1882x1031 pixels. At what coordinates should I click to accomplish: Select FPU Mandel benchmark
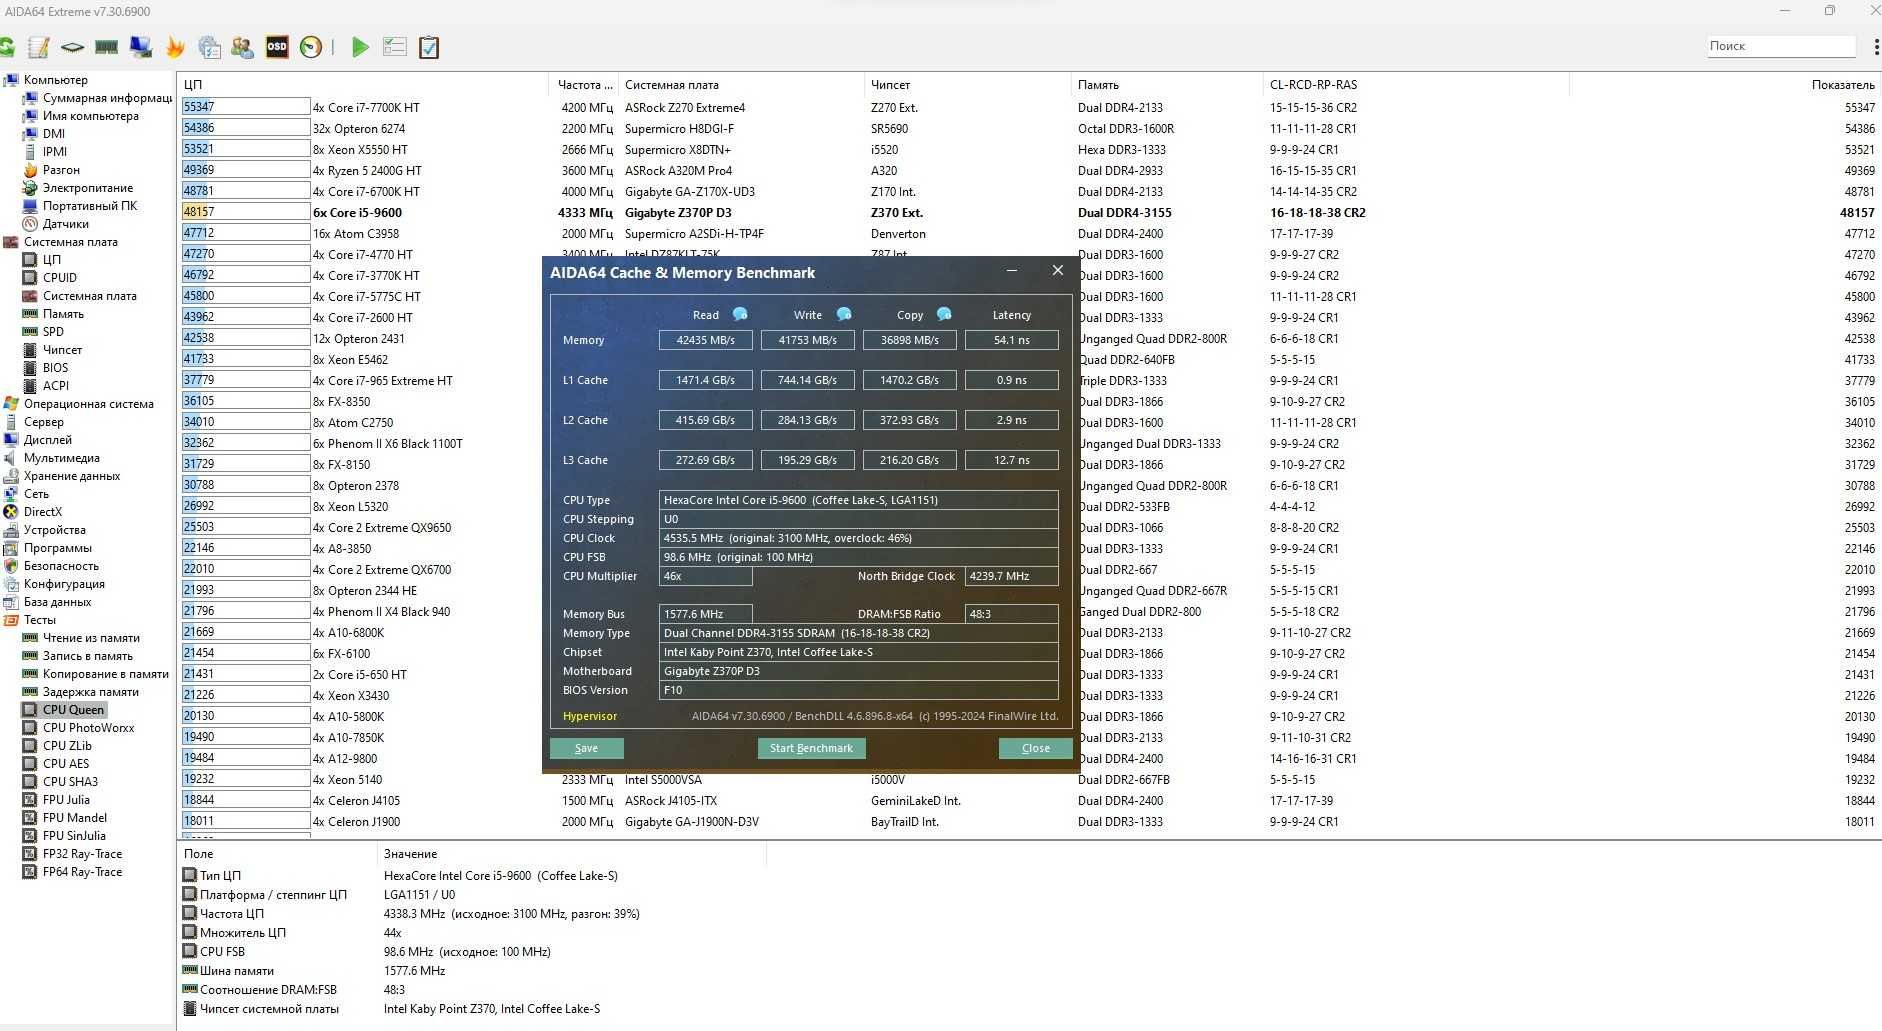click(74, 818)
